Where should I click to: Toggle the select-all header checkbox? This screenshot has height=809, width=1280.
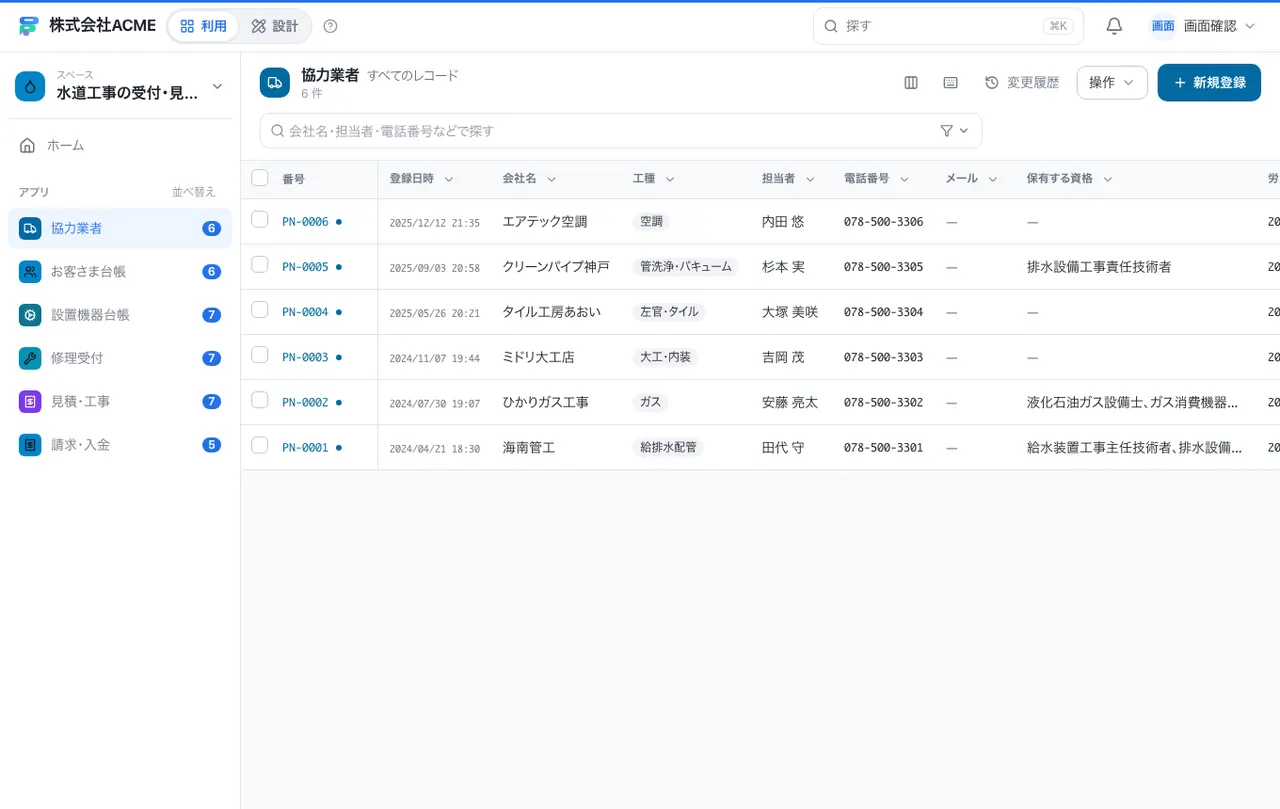tap(260, 178)
